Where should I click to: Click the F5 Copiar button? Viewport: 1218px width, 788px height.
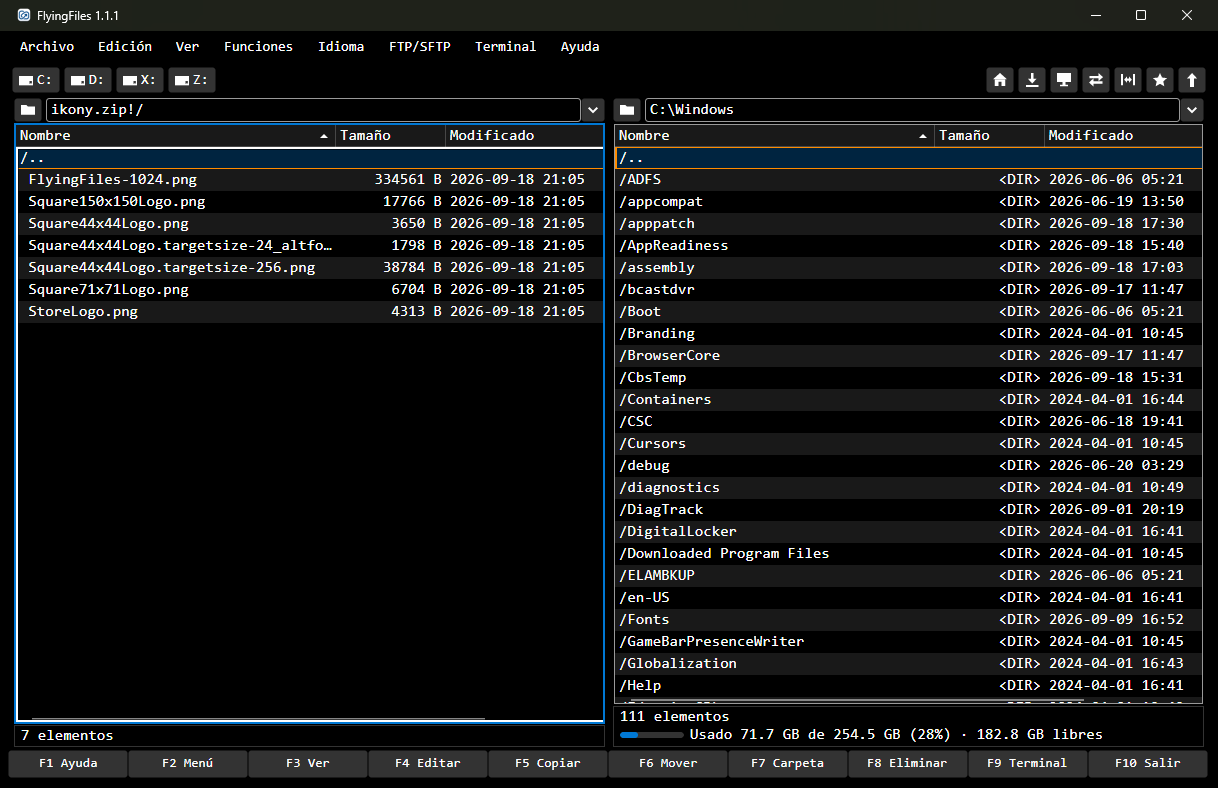548,763
